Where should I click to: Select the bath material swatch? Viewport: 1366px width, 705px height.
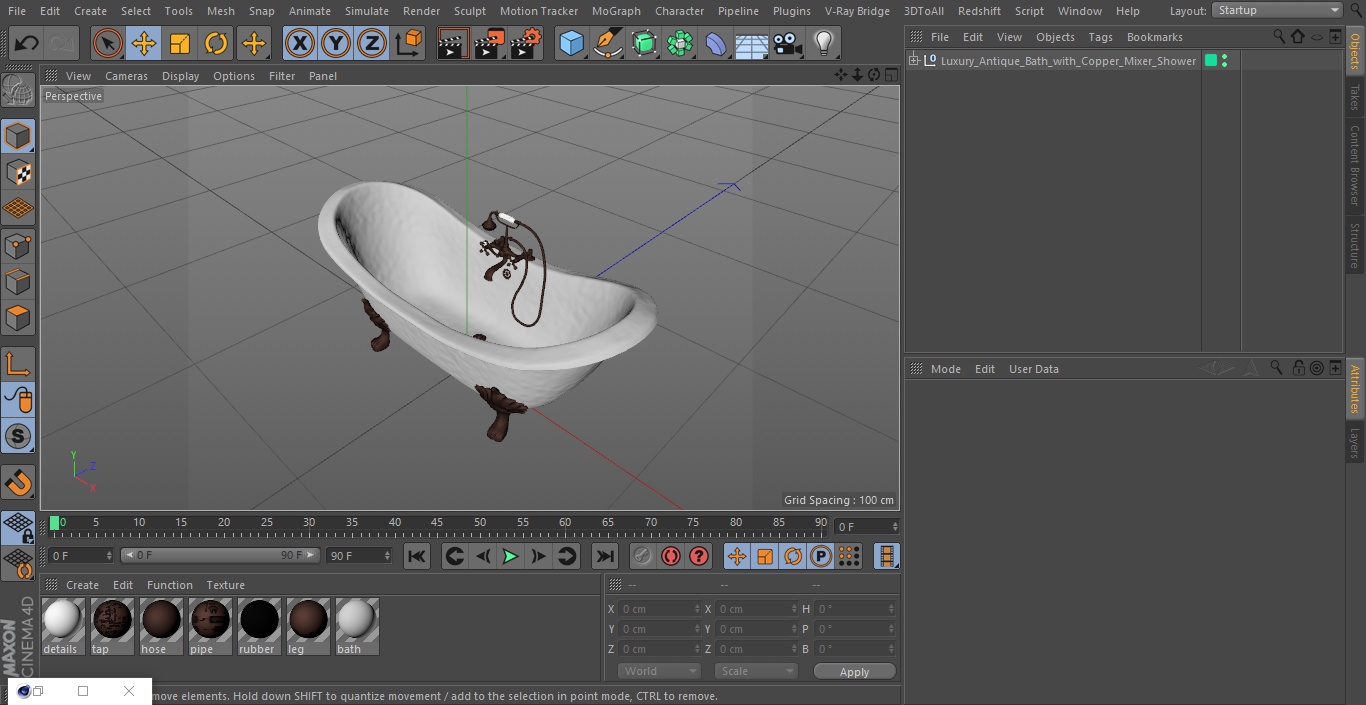click(356, 626)
